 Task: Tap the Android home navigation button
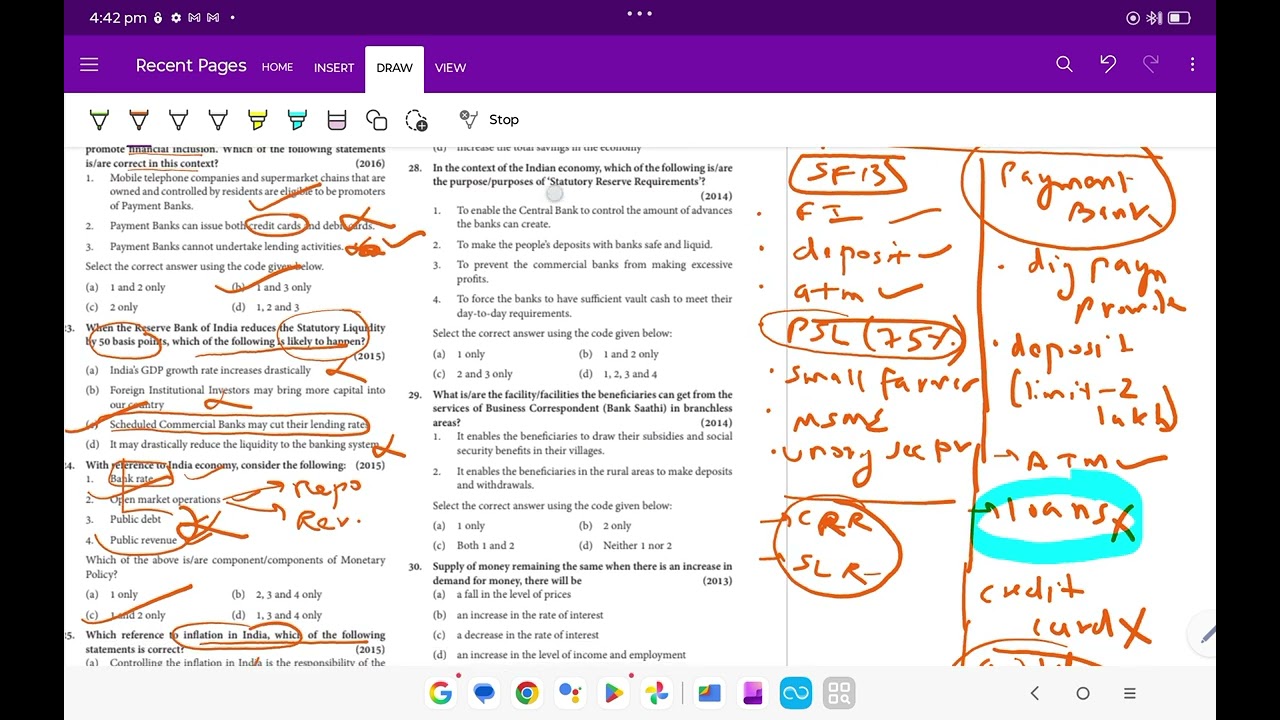(1082, 693)
